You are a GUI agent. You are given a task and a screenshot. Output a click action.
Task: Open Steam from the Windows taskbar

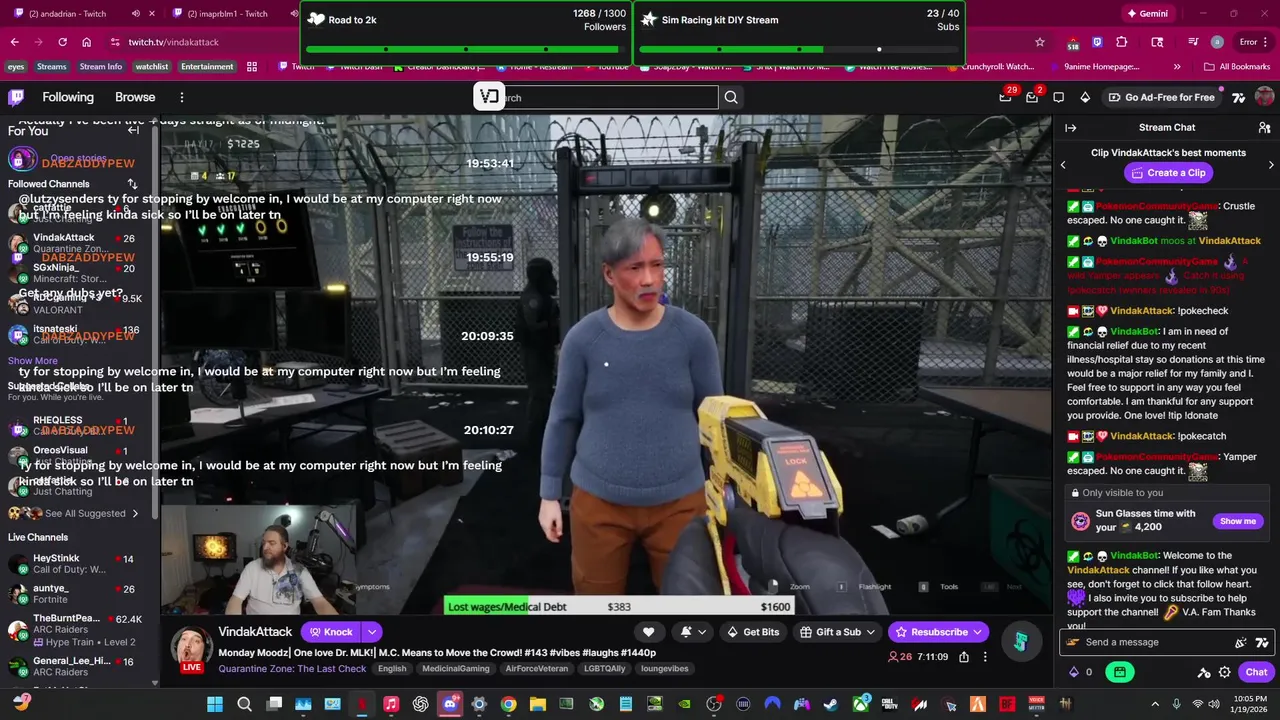point(831,704)
